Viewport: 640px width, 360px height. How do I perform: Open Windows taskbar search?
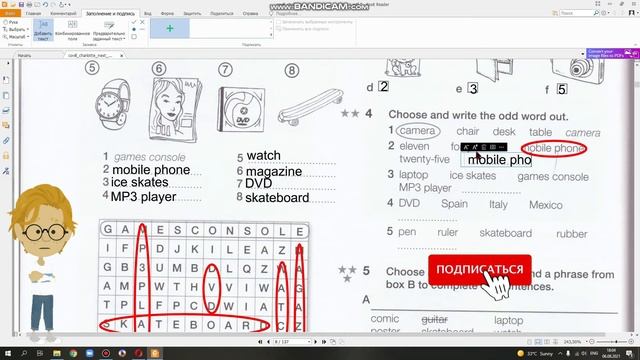click(x=24, y=353)
